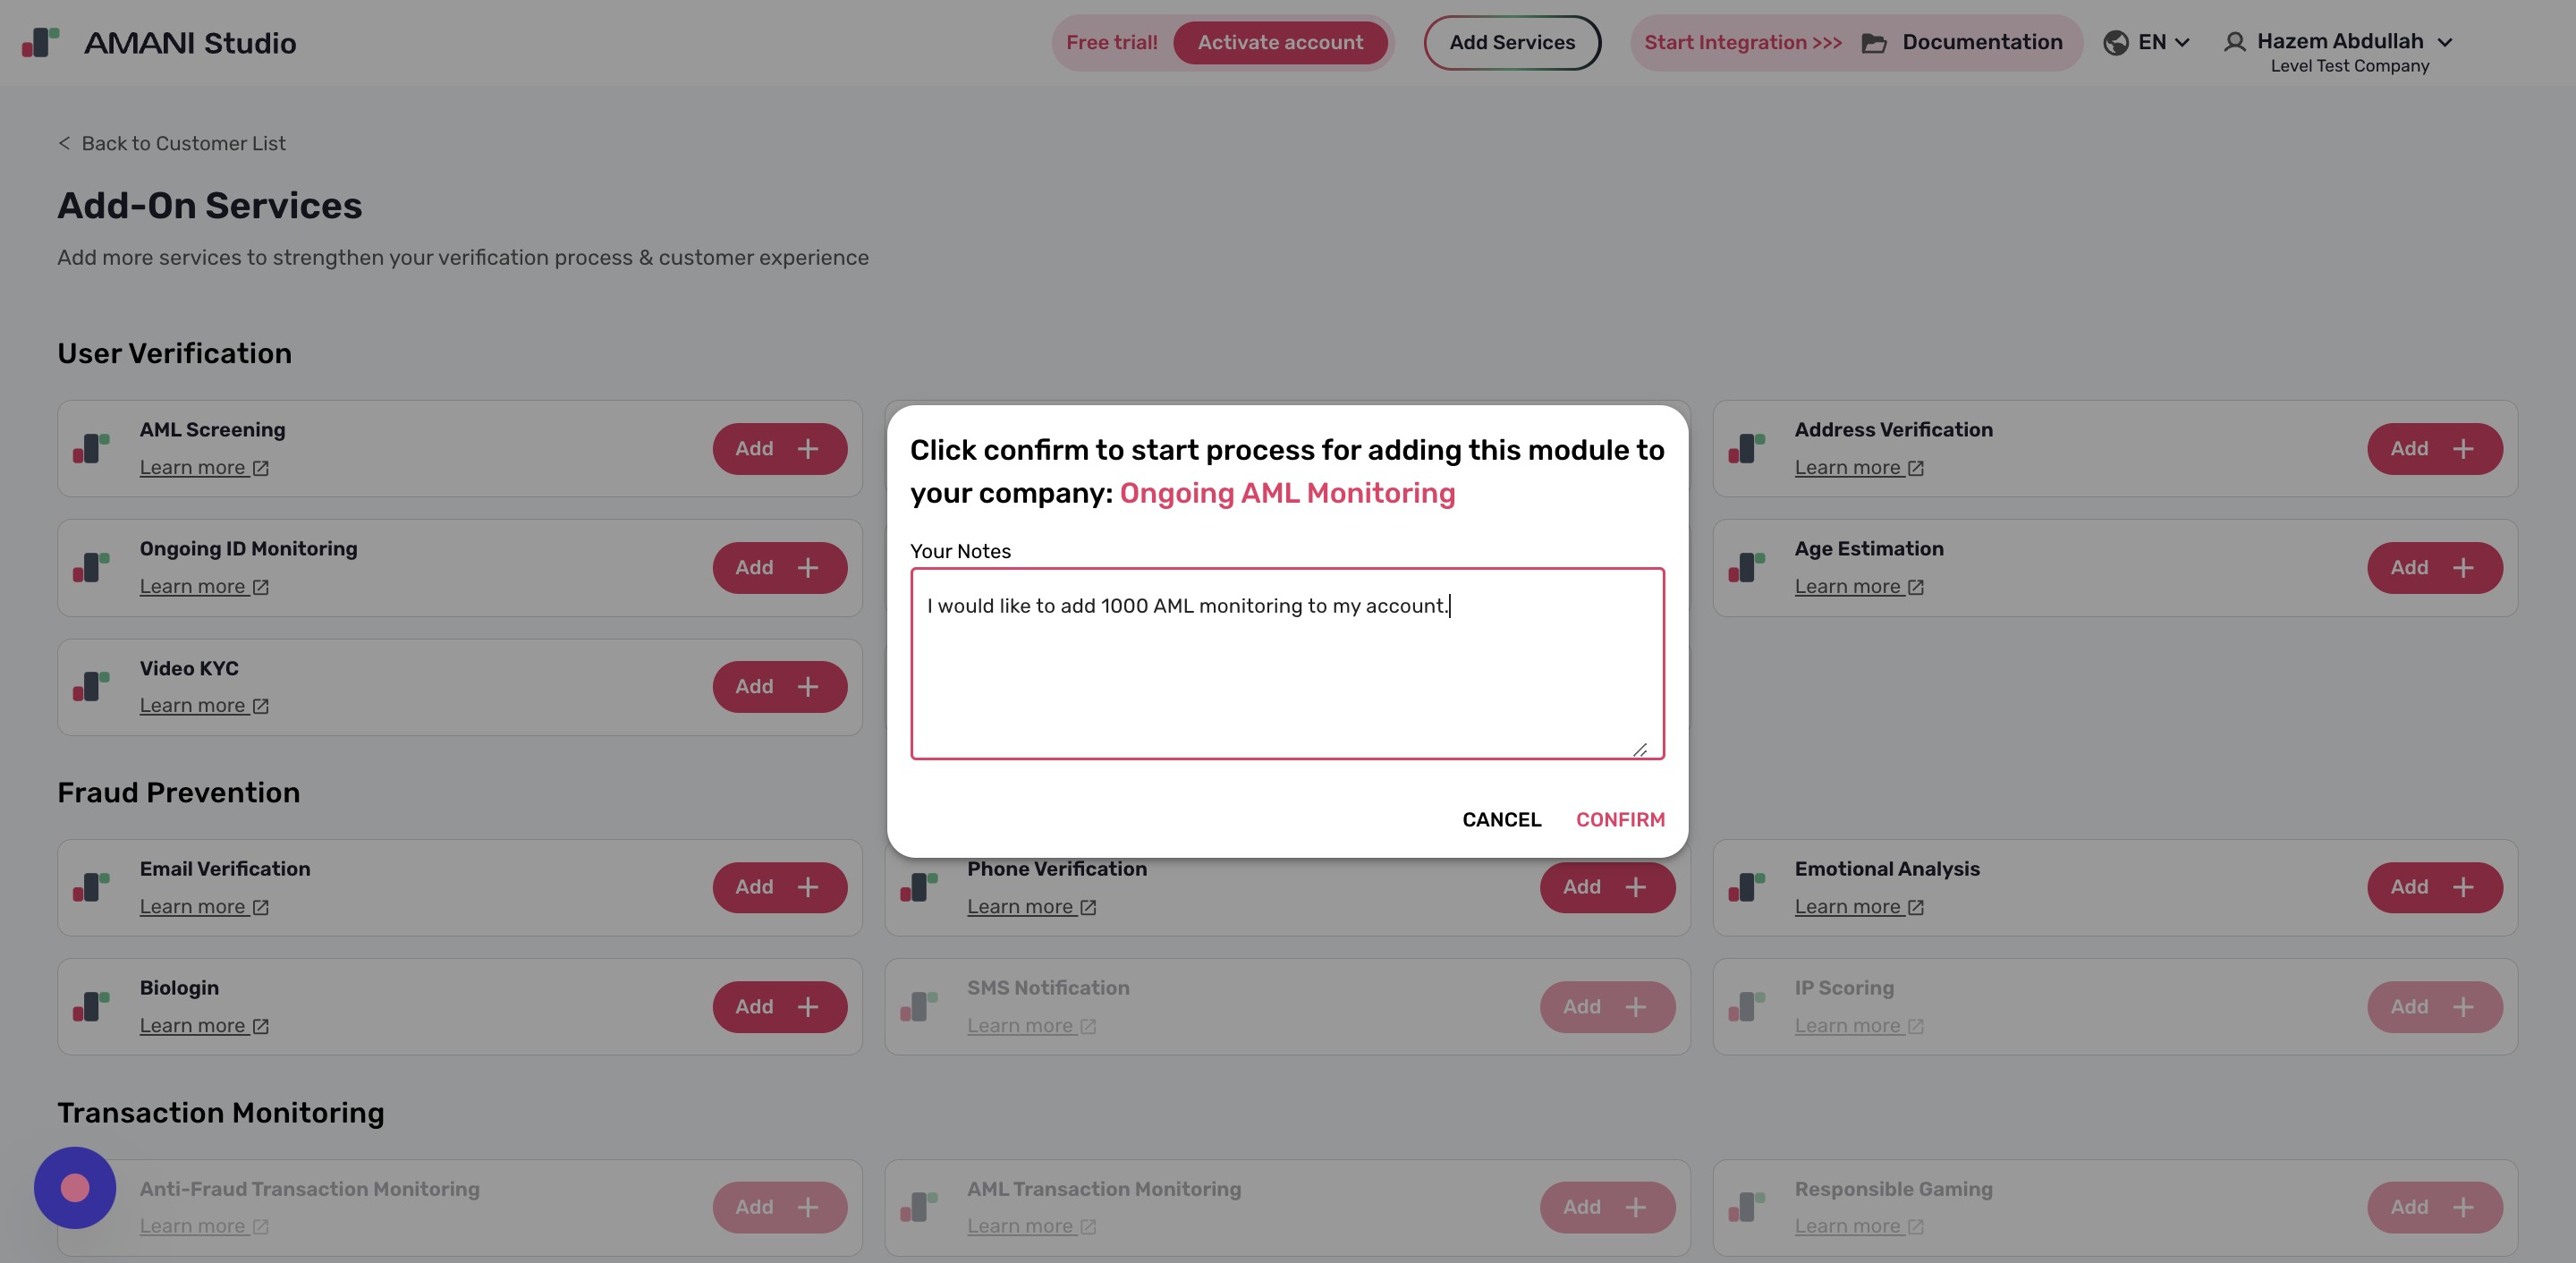Screen dimensions: 2576x1263
Task: Open Learn more under Address Verification
Action: (x=1850, y=467)
